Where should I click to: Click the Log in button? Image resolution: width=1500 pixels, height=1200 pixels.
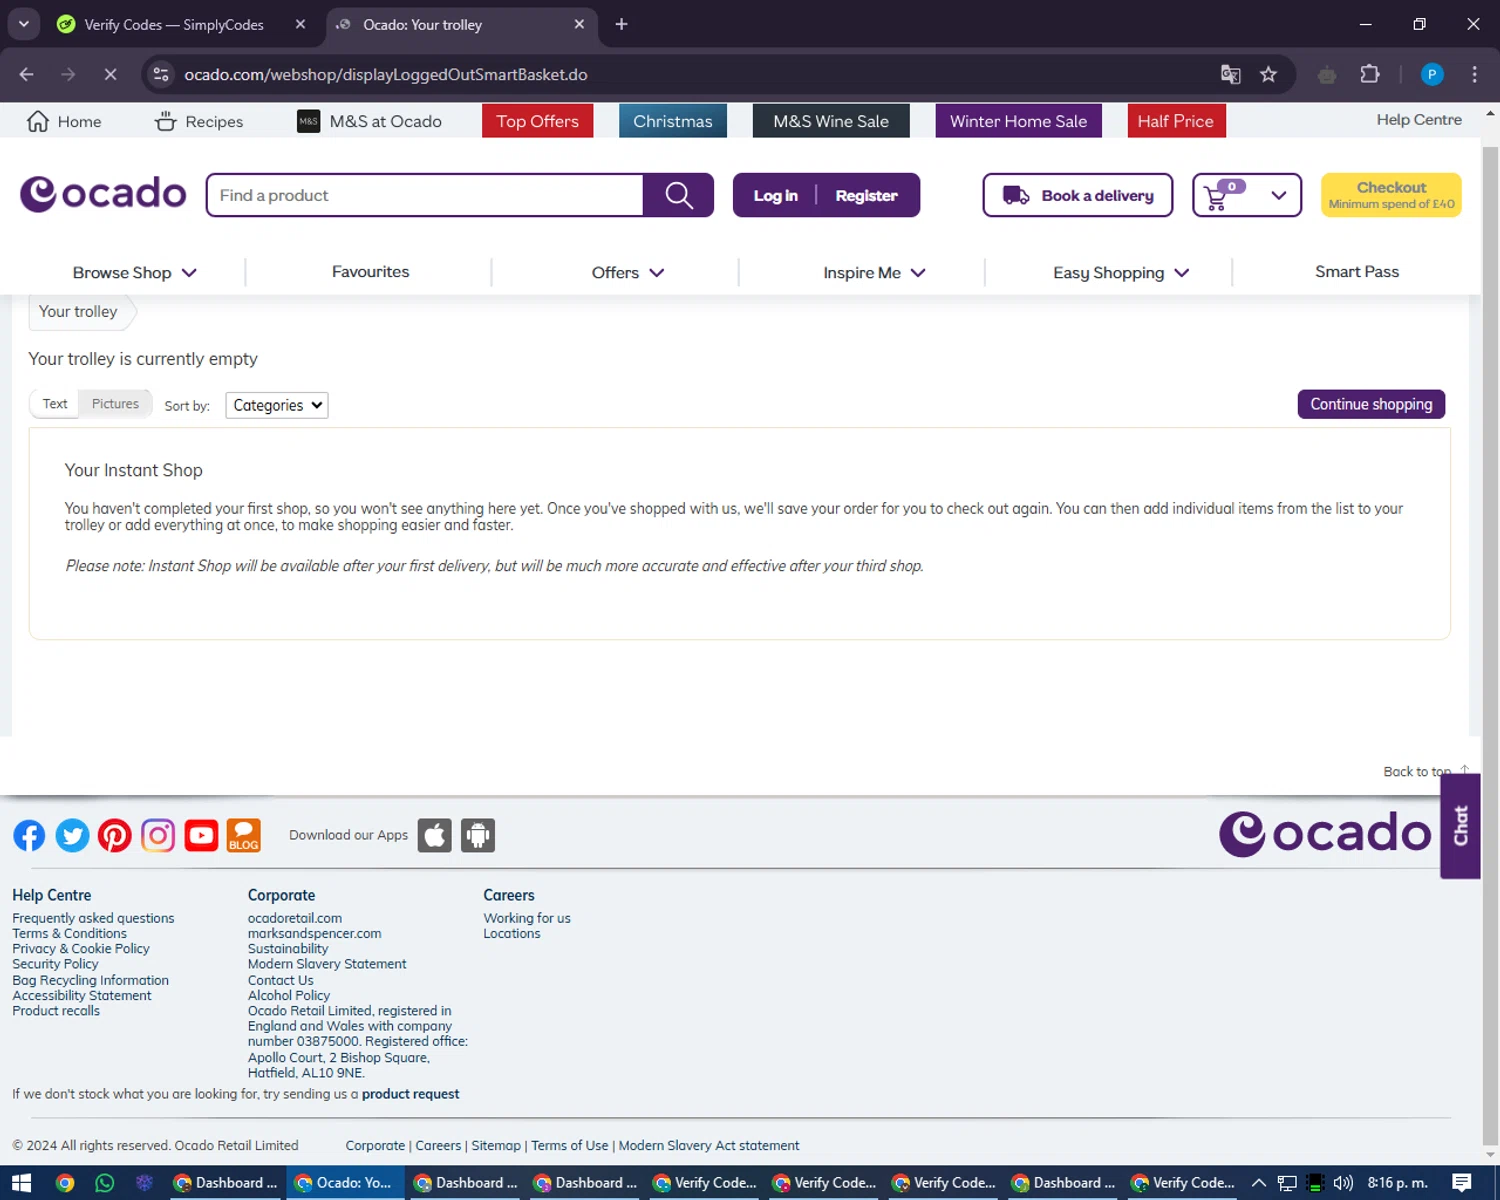pos(775,195)
